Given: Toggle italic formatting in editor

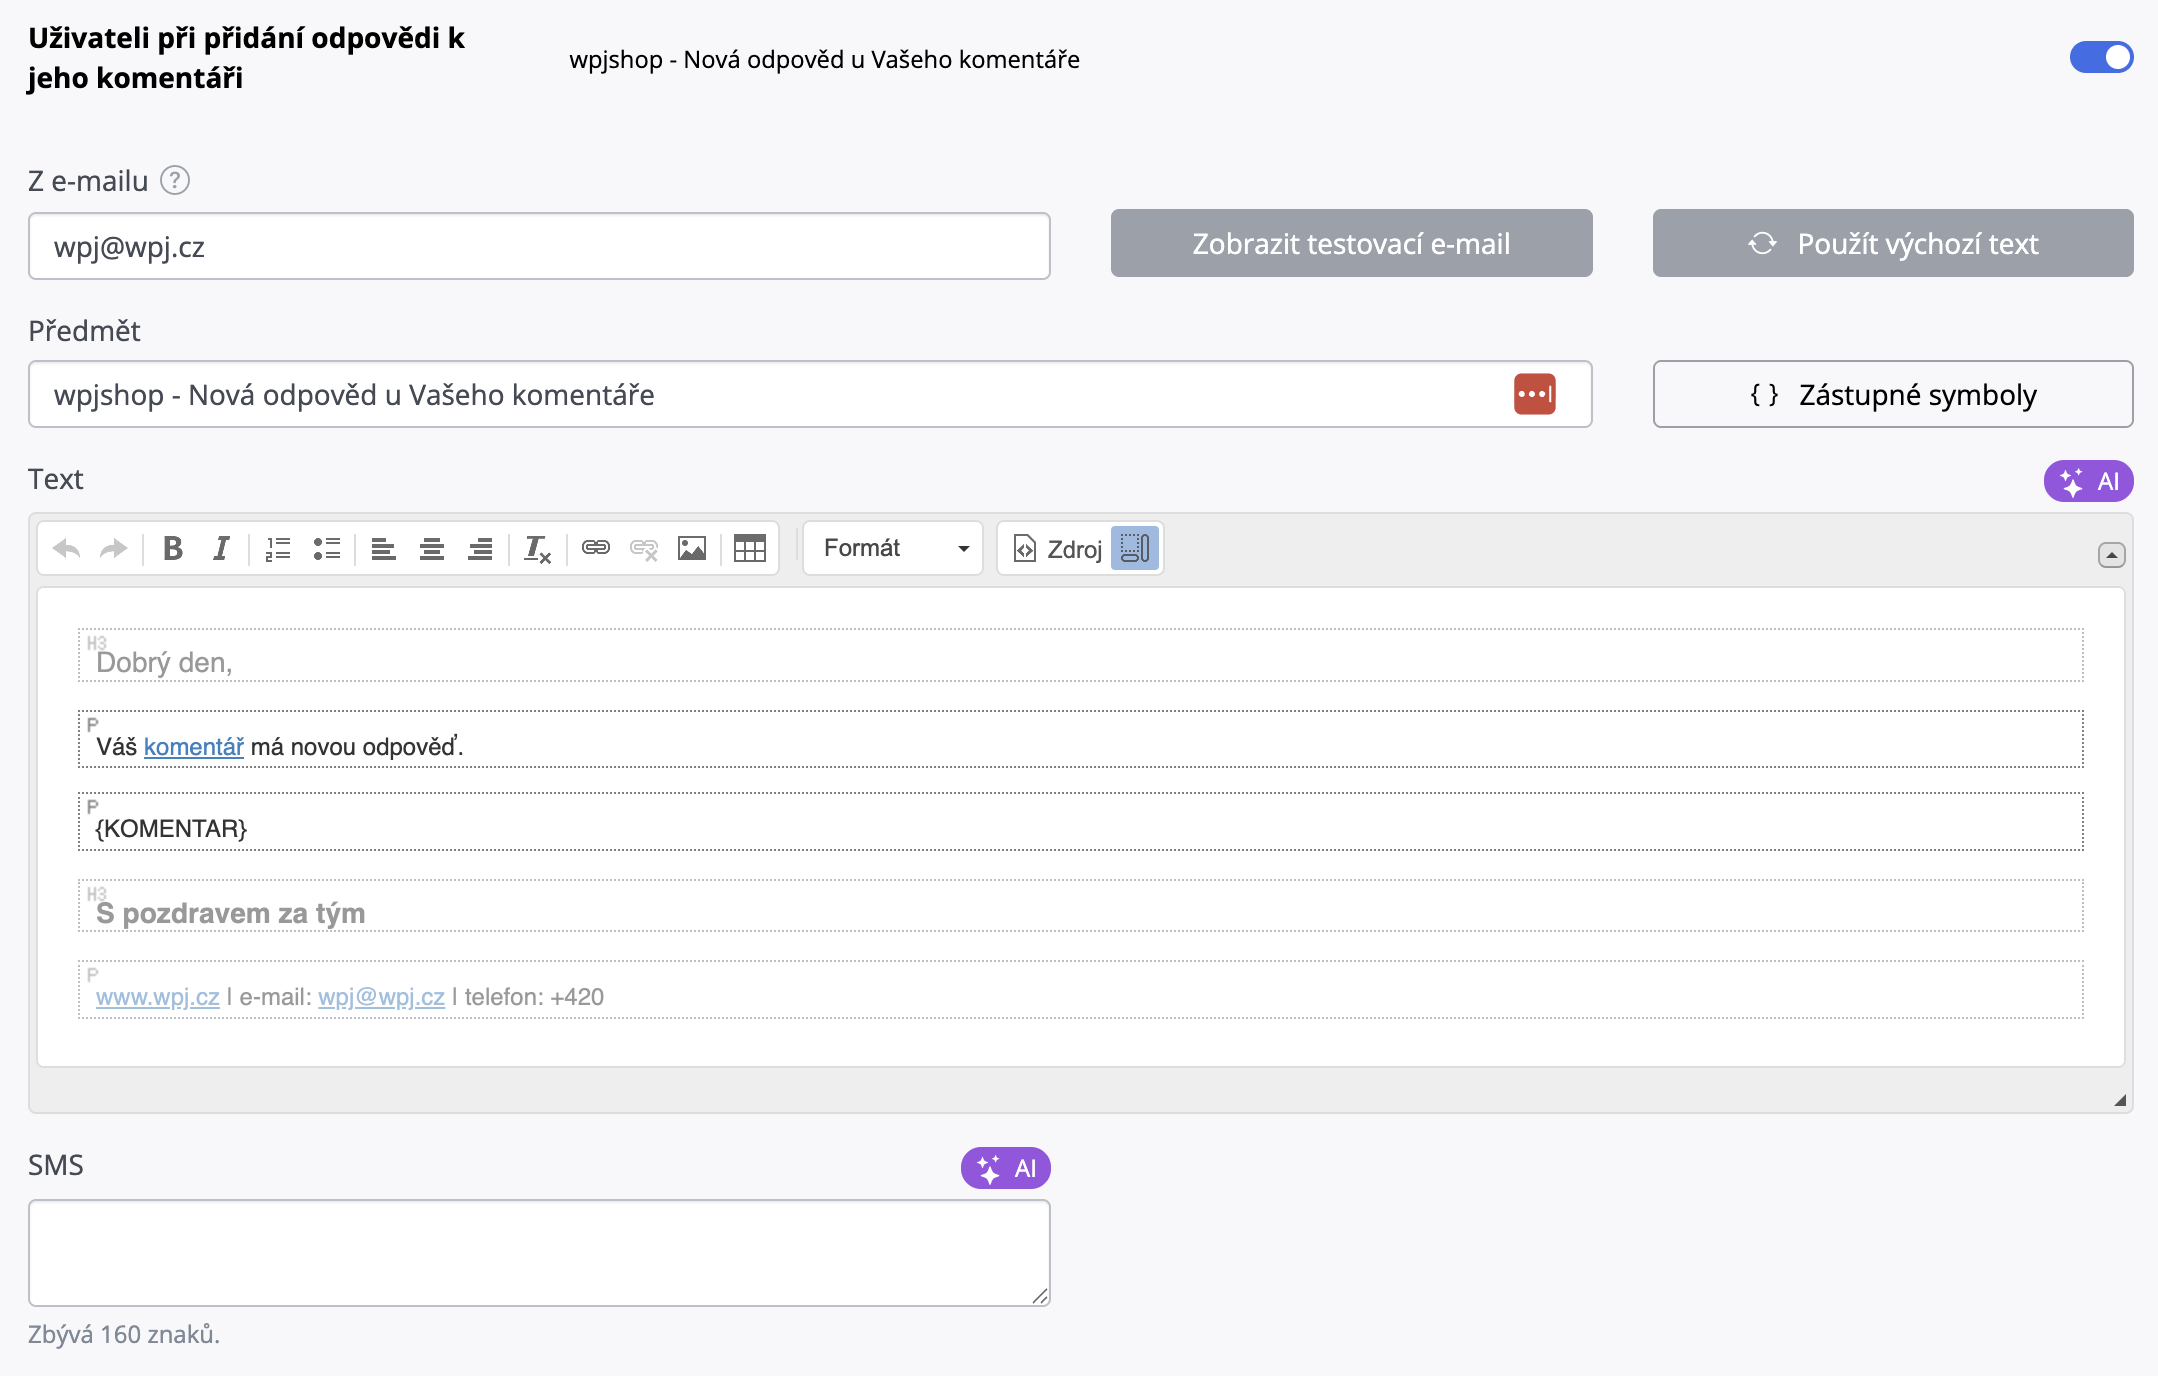Looking at the screenshot, I should (221, 548).
